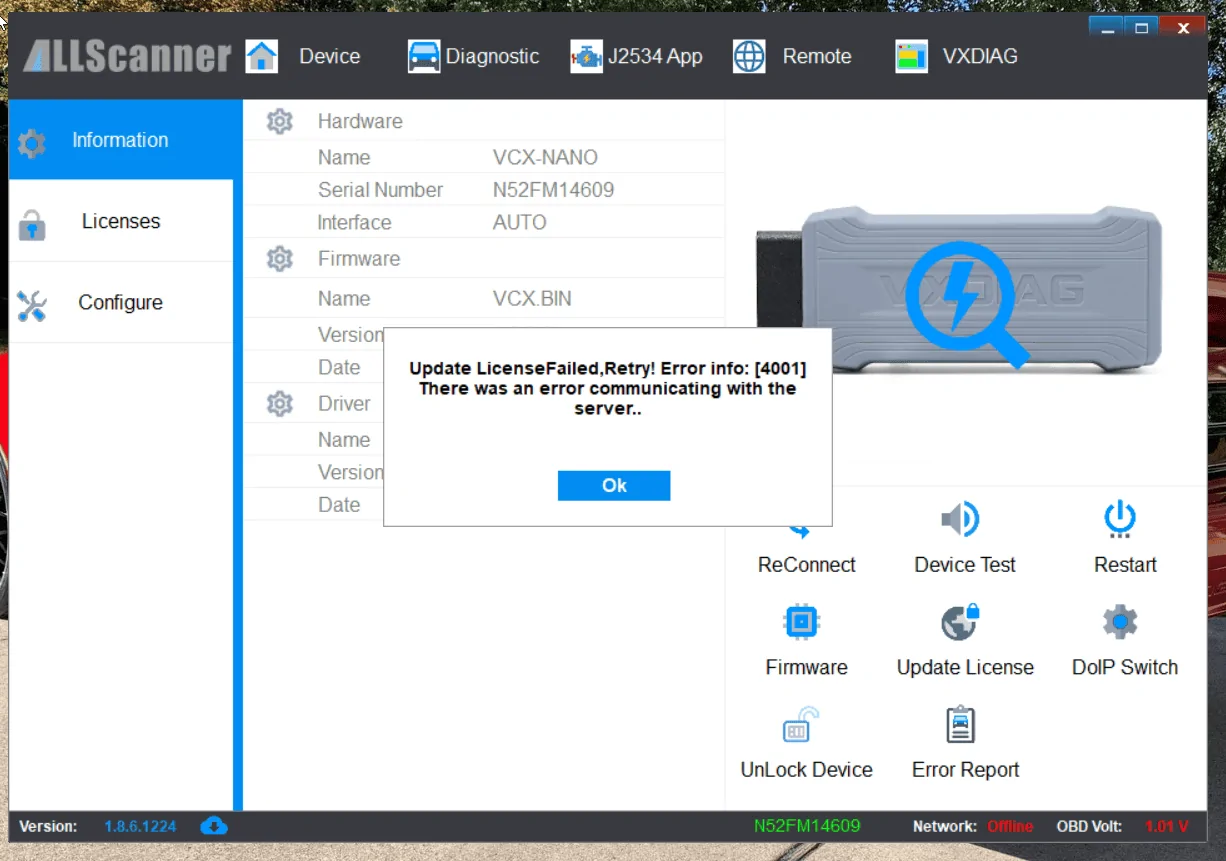
Task: Click the Update License globe icon
Action: (961, 622)
